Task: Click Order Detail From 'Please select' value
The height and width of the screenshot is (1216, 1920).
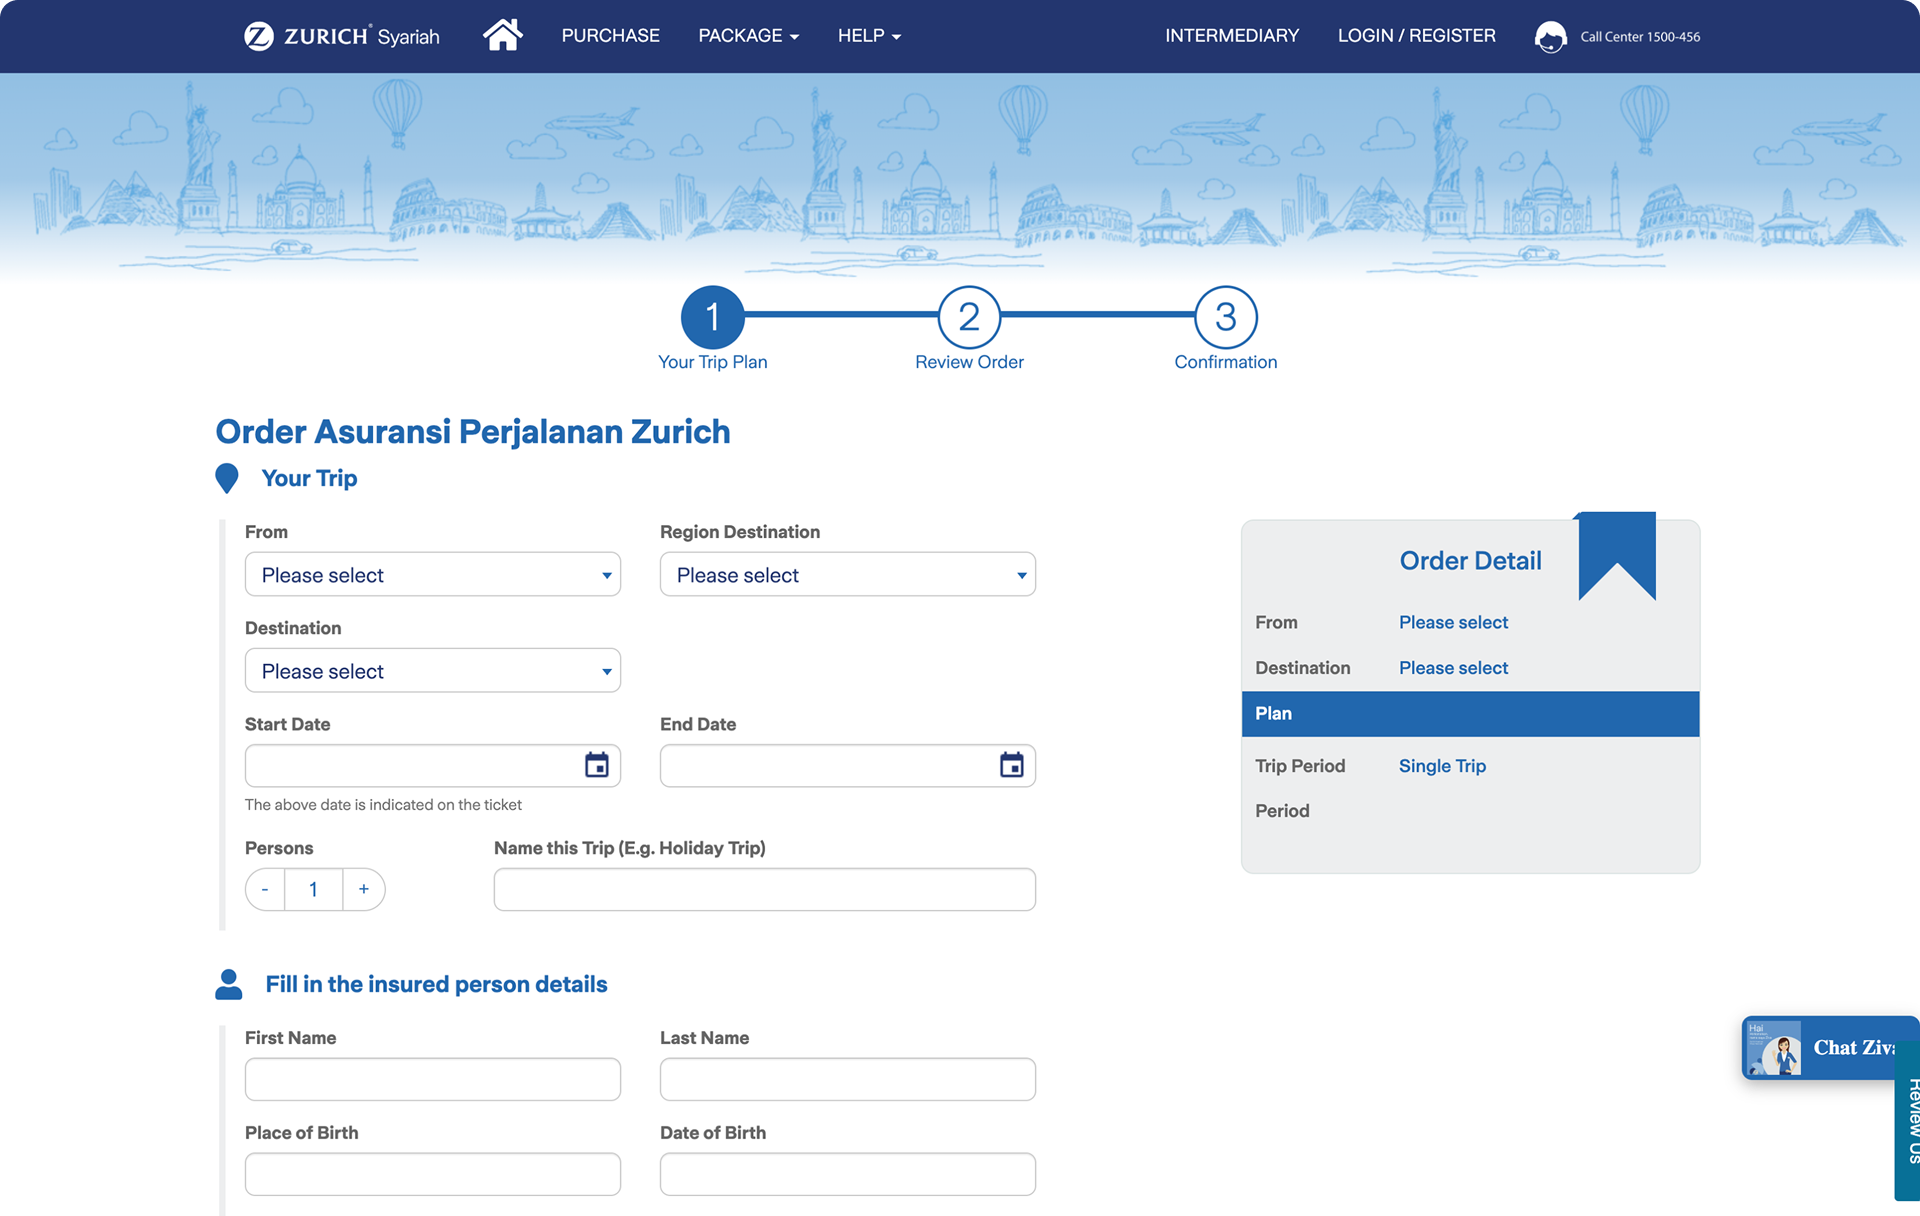Action: (1453, 622)
